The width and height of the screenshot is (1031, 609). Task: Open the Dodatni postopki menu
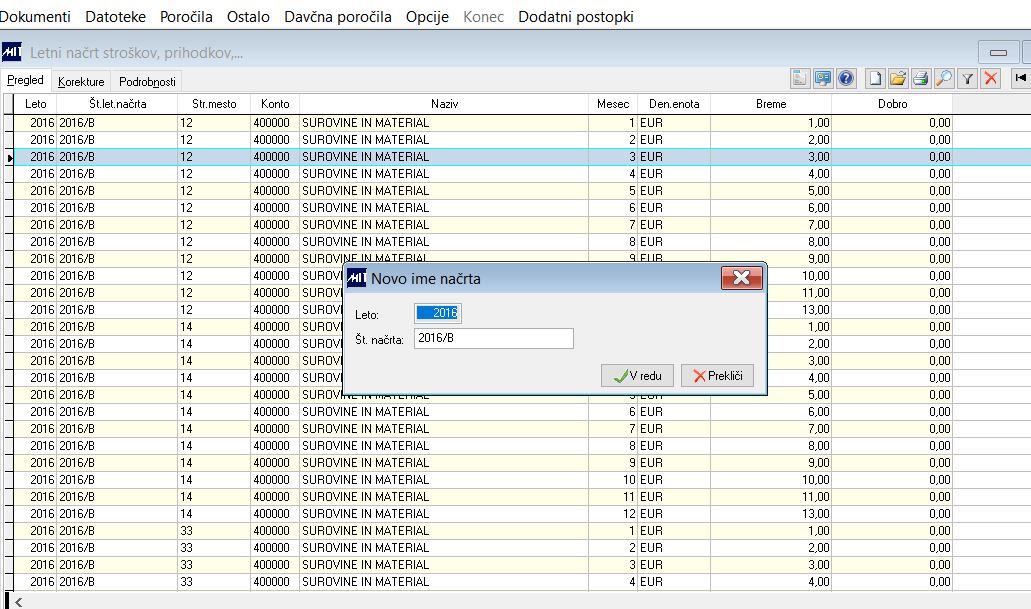click(575, 16)
